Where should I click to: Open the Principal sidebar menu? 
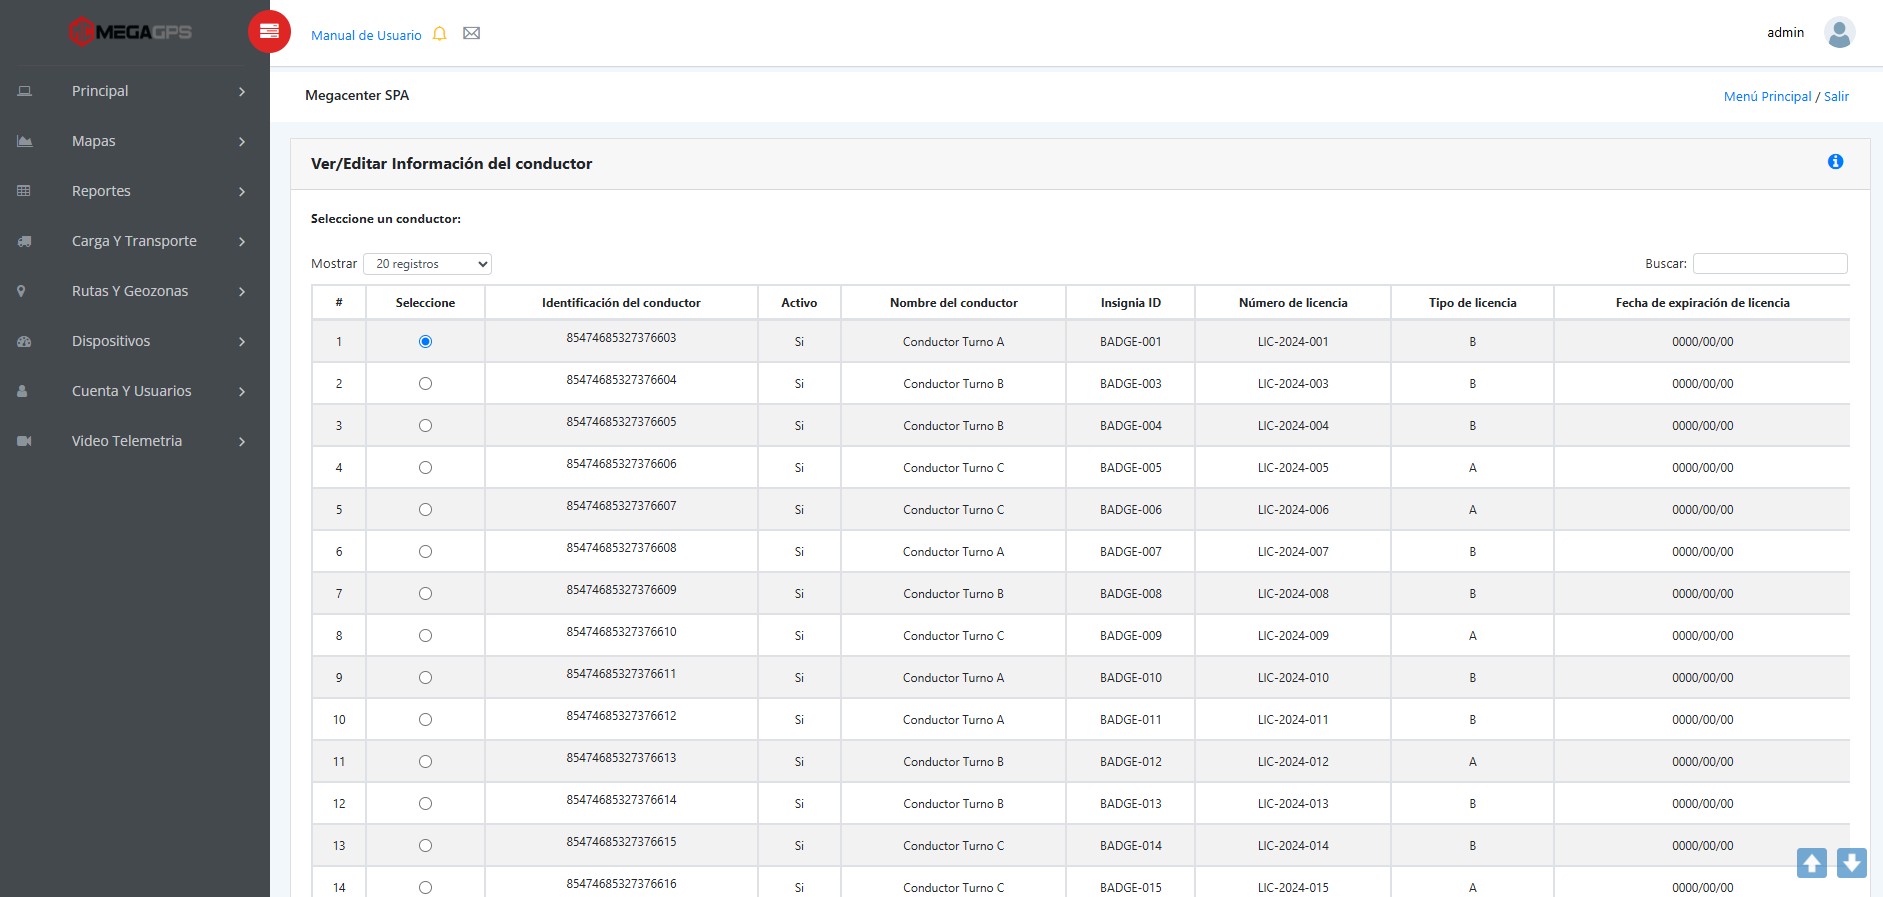tap(135, 91)
